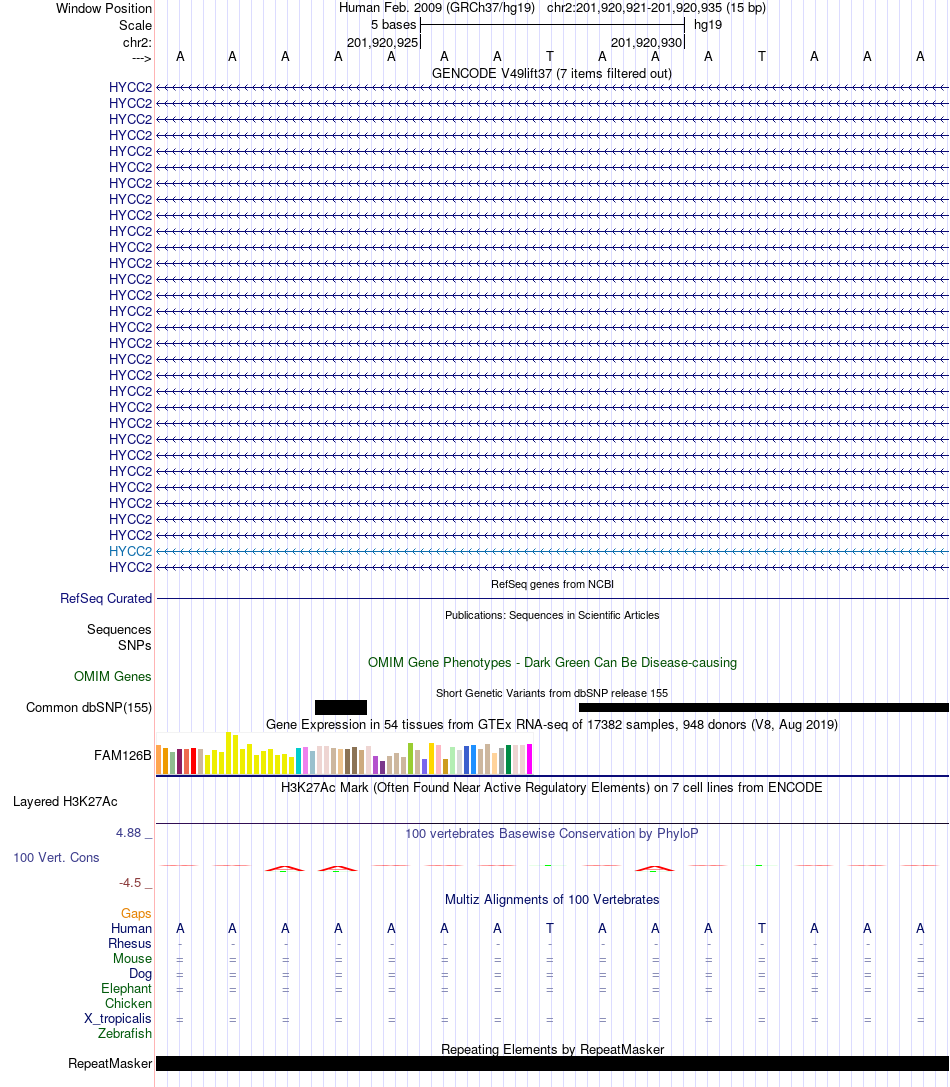Viewport: 950px width, 1087px height.
Task: Open the FAM126B tissue expression bar chart
Action: click(344, 754)
